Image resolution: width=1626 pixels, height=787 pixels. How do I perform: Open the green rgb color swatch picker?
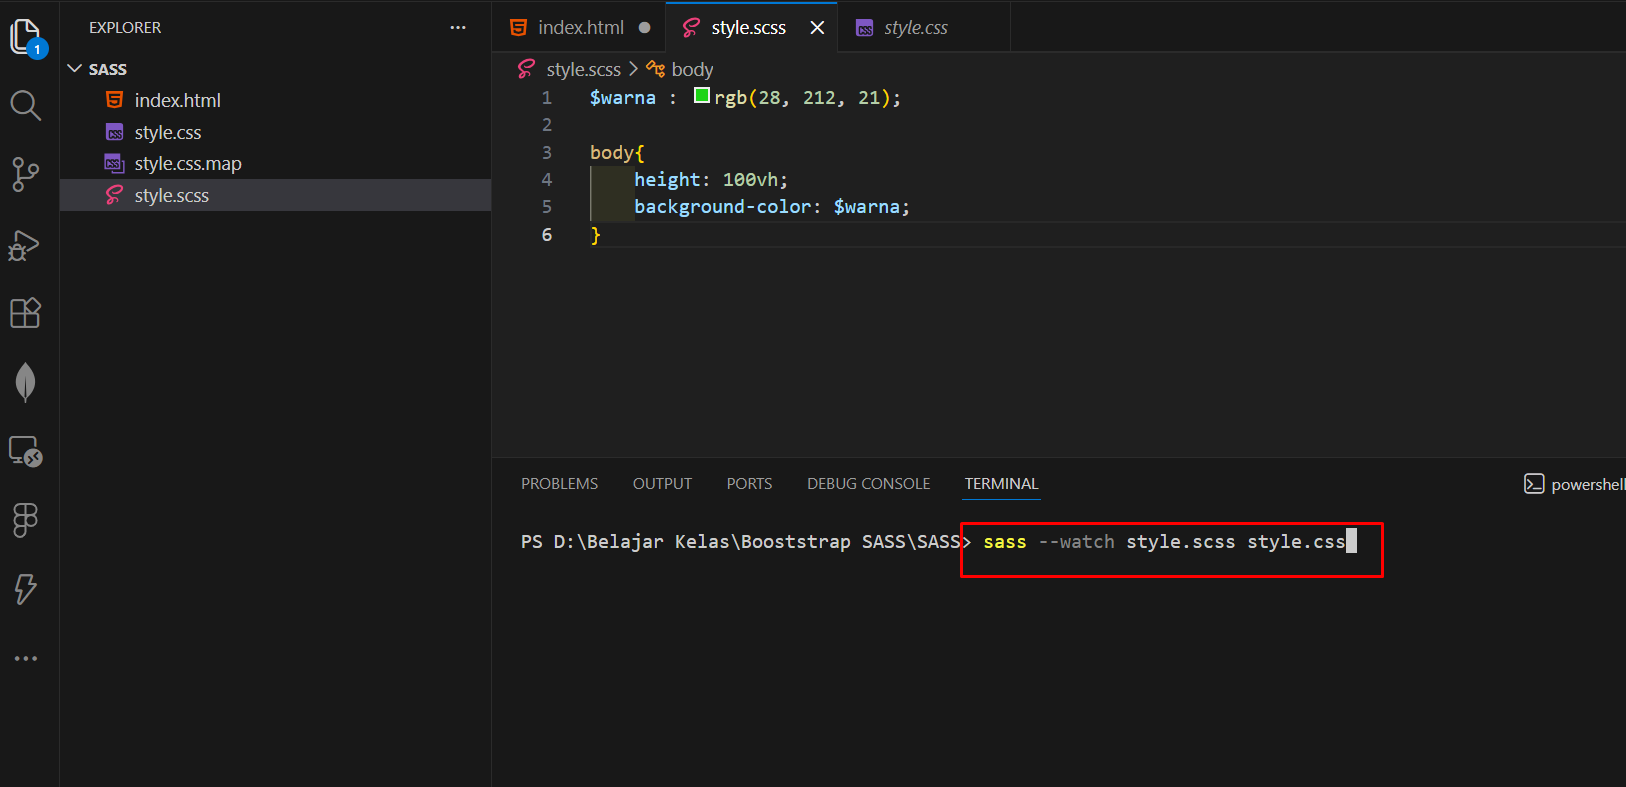(702, 96)
